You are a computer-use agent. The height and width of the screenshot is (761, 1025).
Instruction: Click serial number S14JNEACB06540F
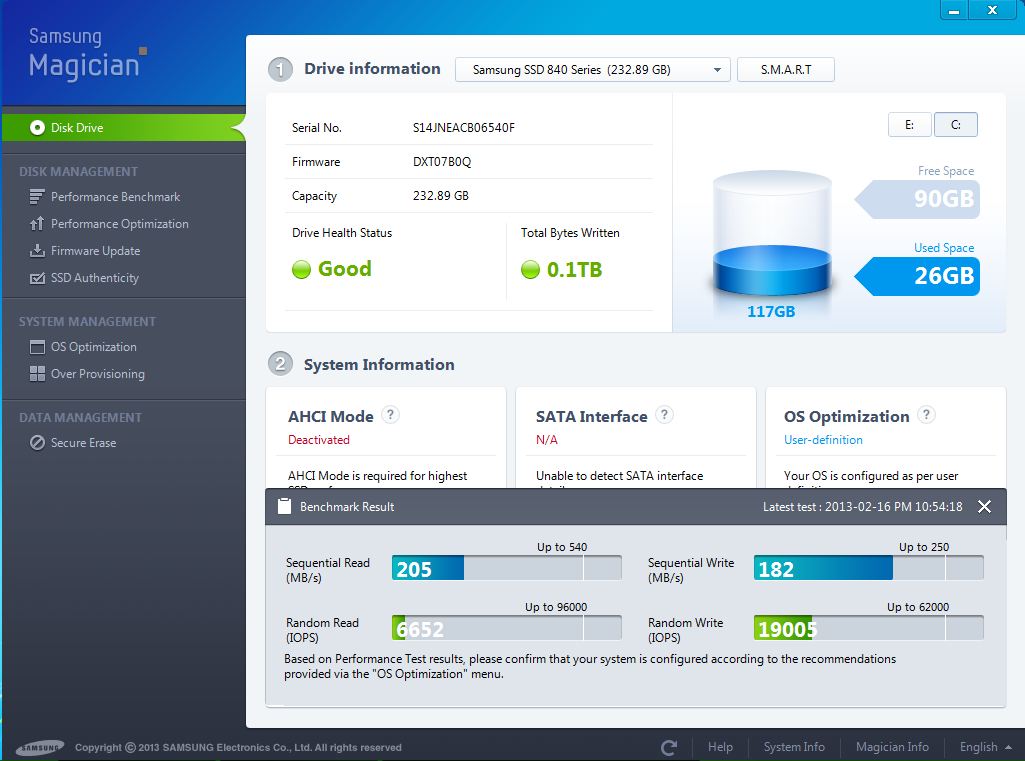click(x=463, y=127)
